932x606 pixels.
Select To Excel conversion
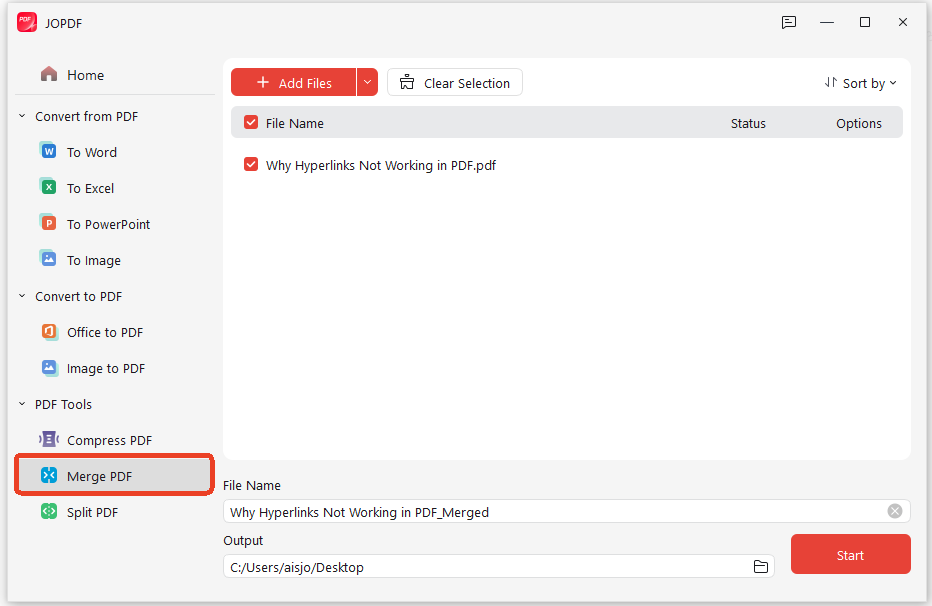click(x=115, y=188)
